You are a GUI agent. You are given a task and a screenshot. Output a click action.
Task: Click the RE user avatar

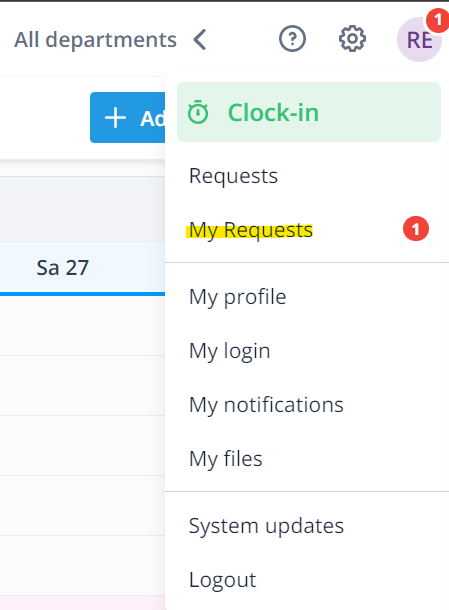coord(419,39)
